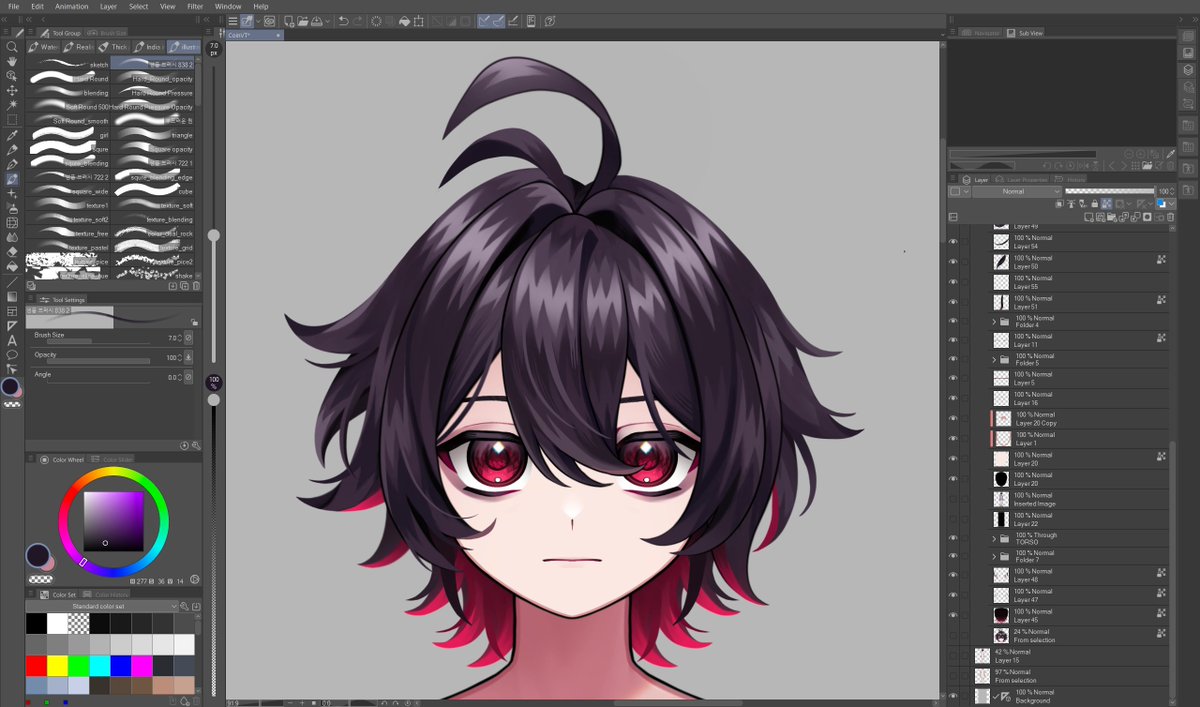Click the Open file icon
1200x707 pixels.
(301, 21)
